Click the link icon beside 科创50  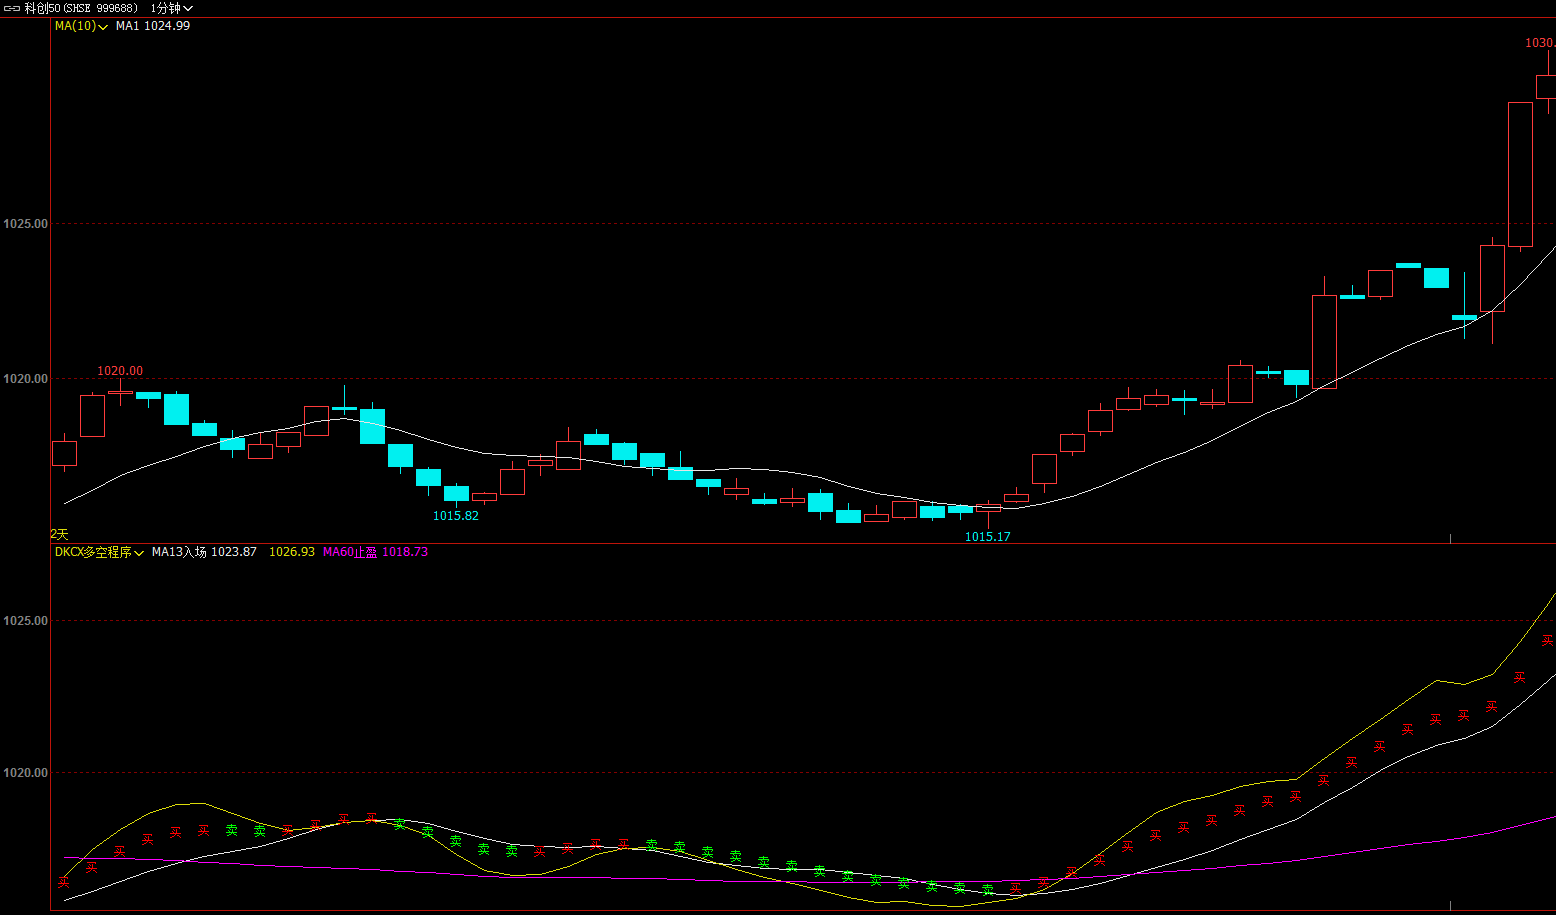pos(11,8)
